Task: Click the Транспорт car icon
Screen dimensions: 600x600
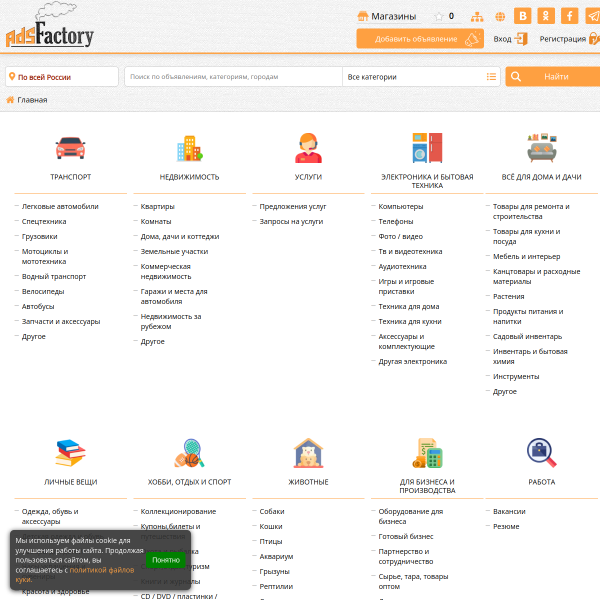Action: point(70,148)
